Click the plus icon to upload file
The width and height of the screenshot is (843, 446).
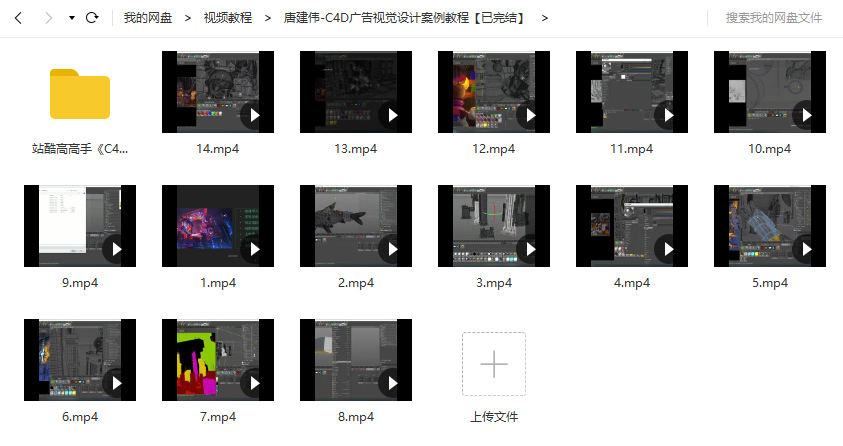click(494, 364)
